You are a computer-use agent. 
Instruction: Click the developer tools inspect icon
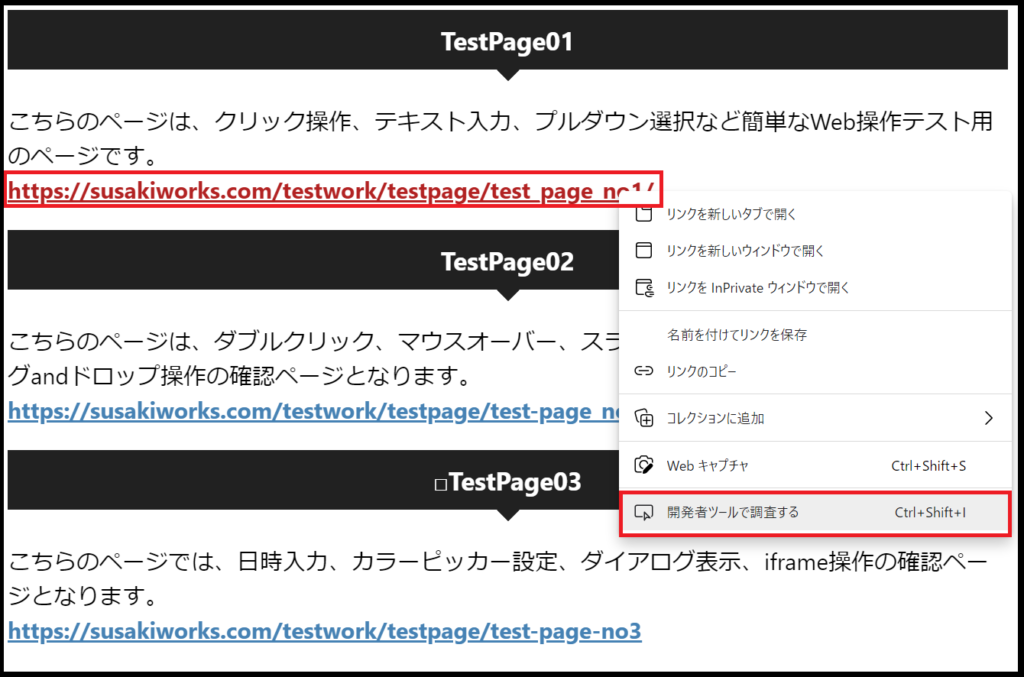[x=644, y=512]
